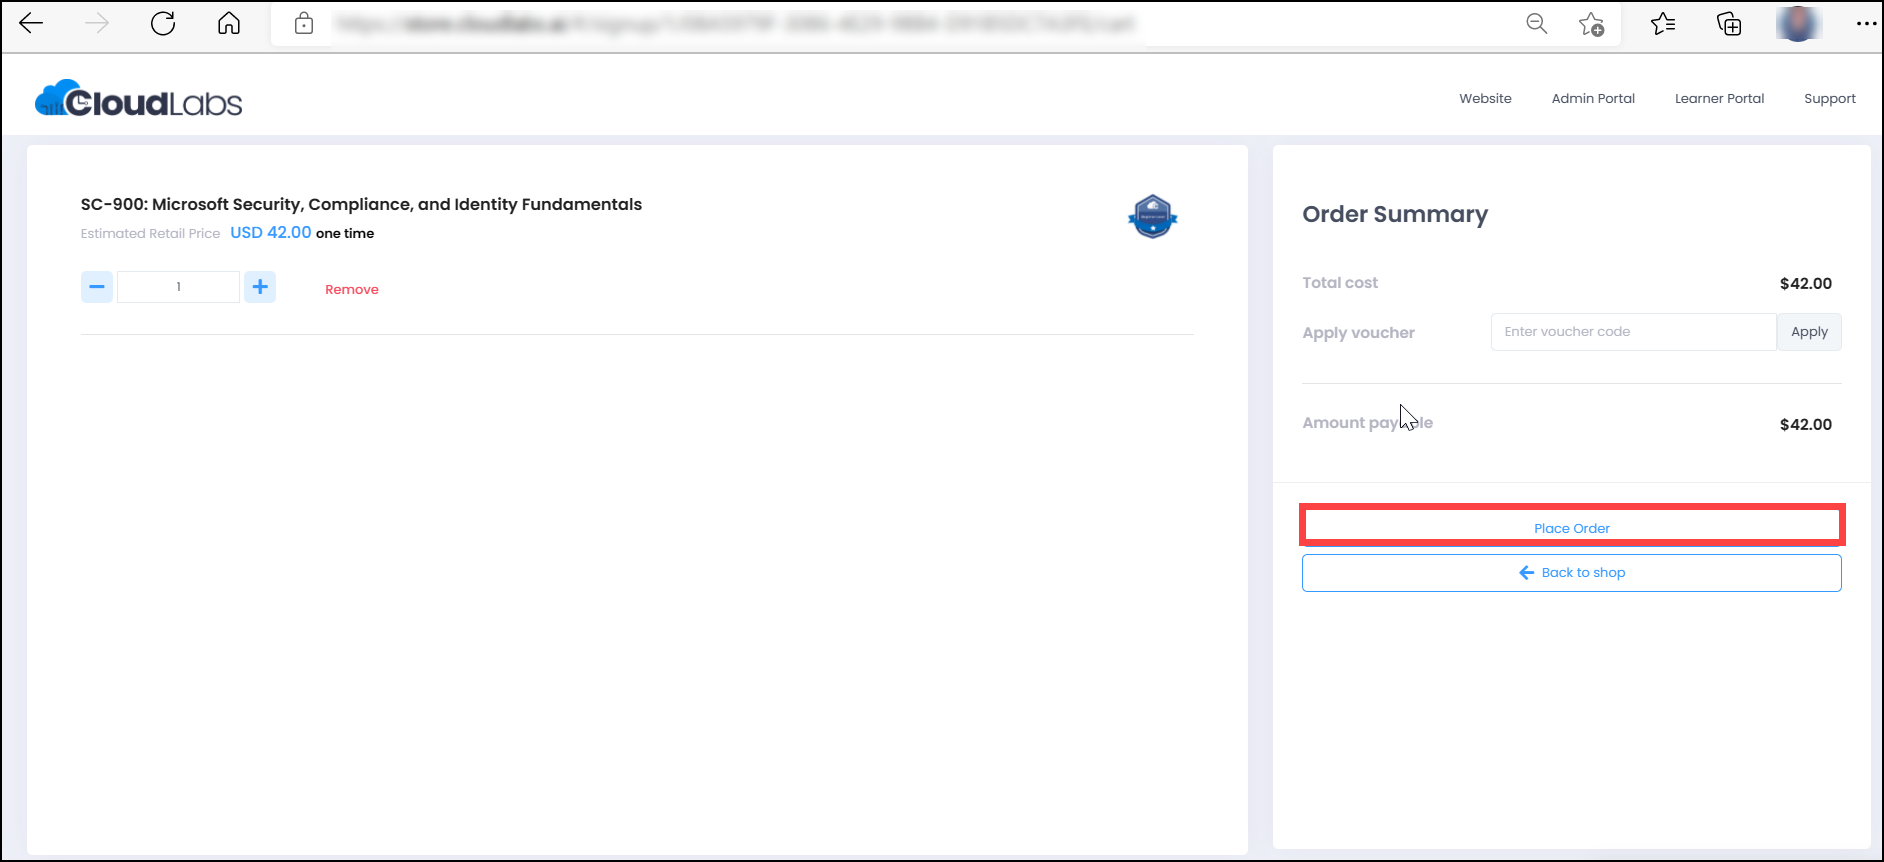Open the Learner Portal link

click(1719, 98)
